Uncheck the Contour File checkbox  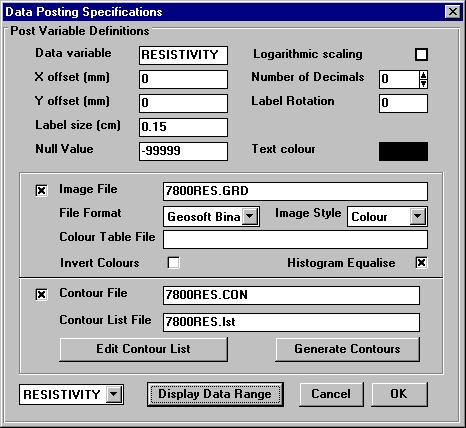(41, 295)
